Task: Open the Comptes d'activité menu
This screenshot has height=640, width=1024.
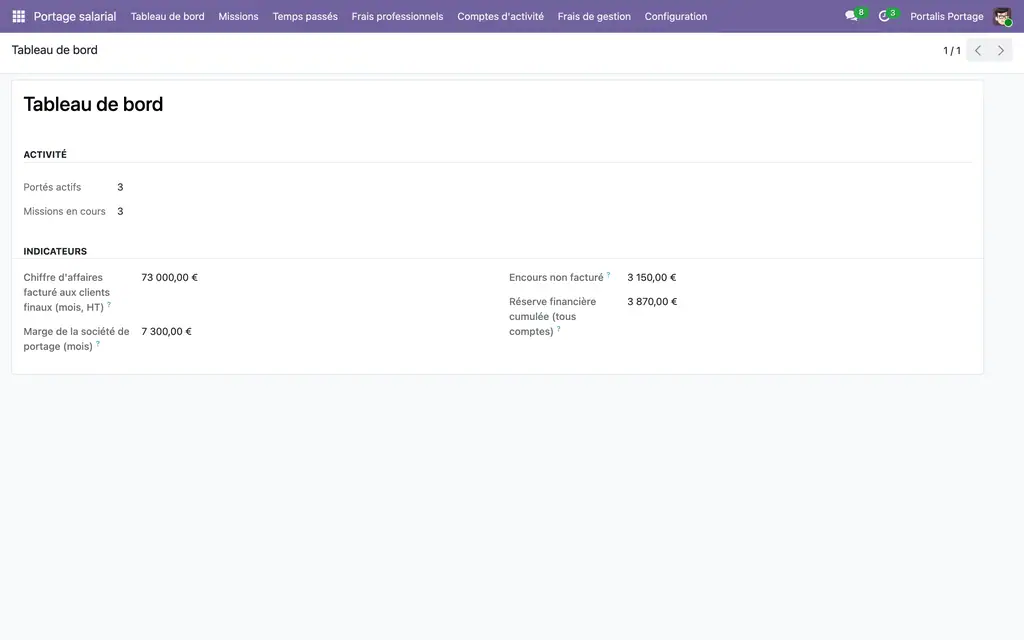Action: 500,16
